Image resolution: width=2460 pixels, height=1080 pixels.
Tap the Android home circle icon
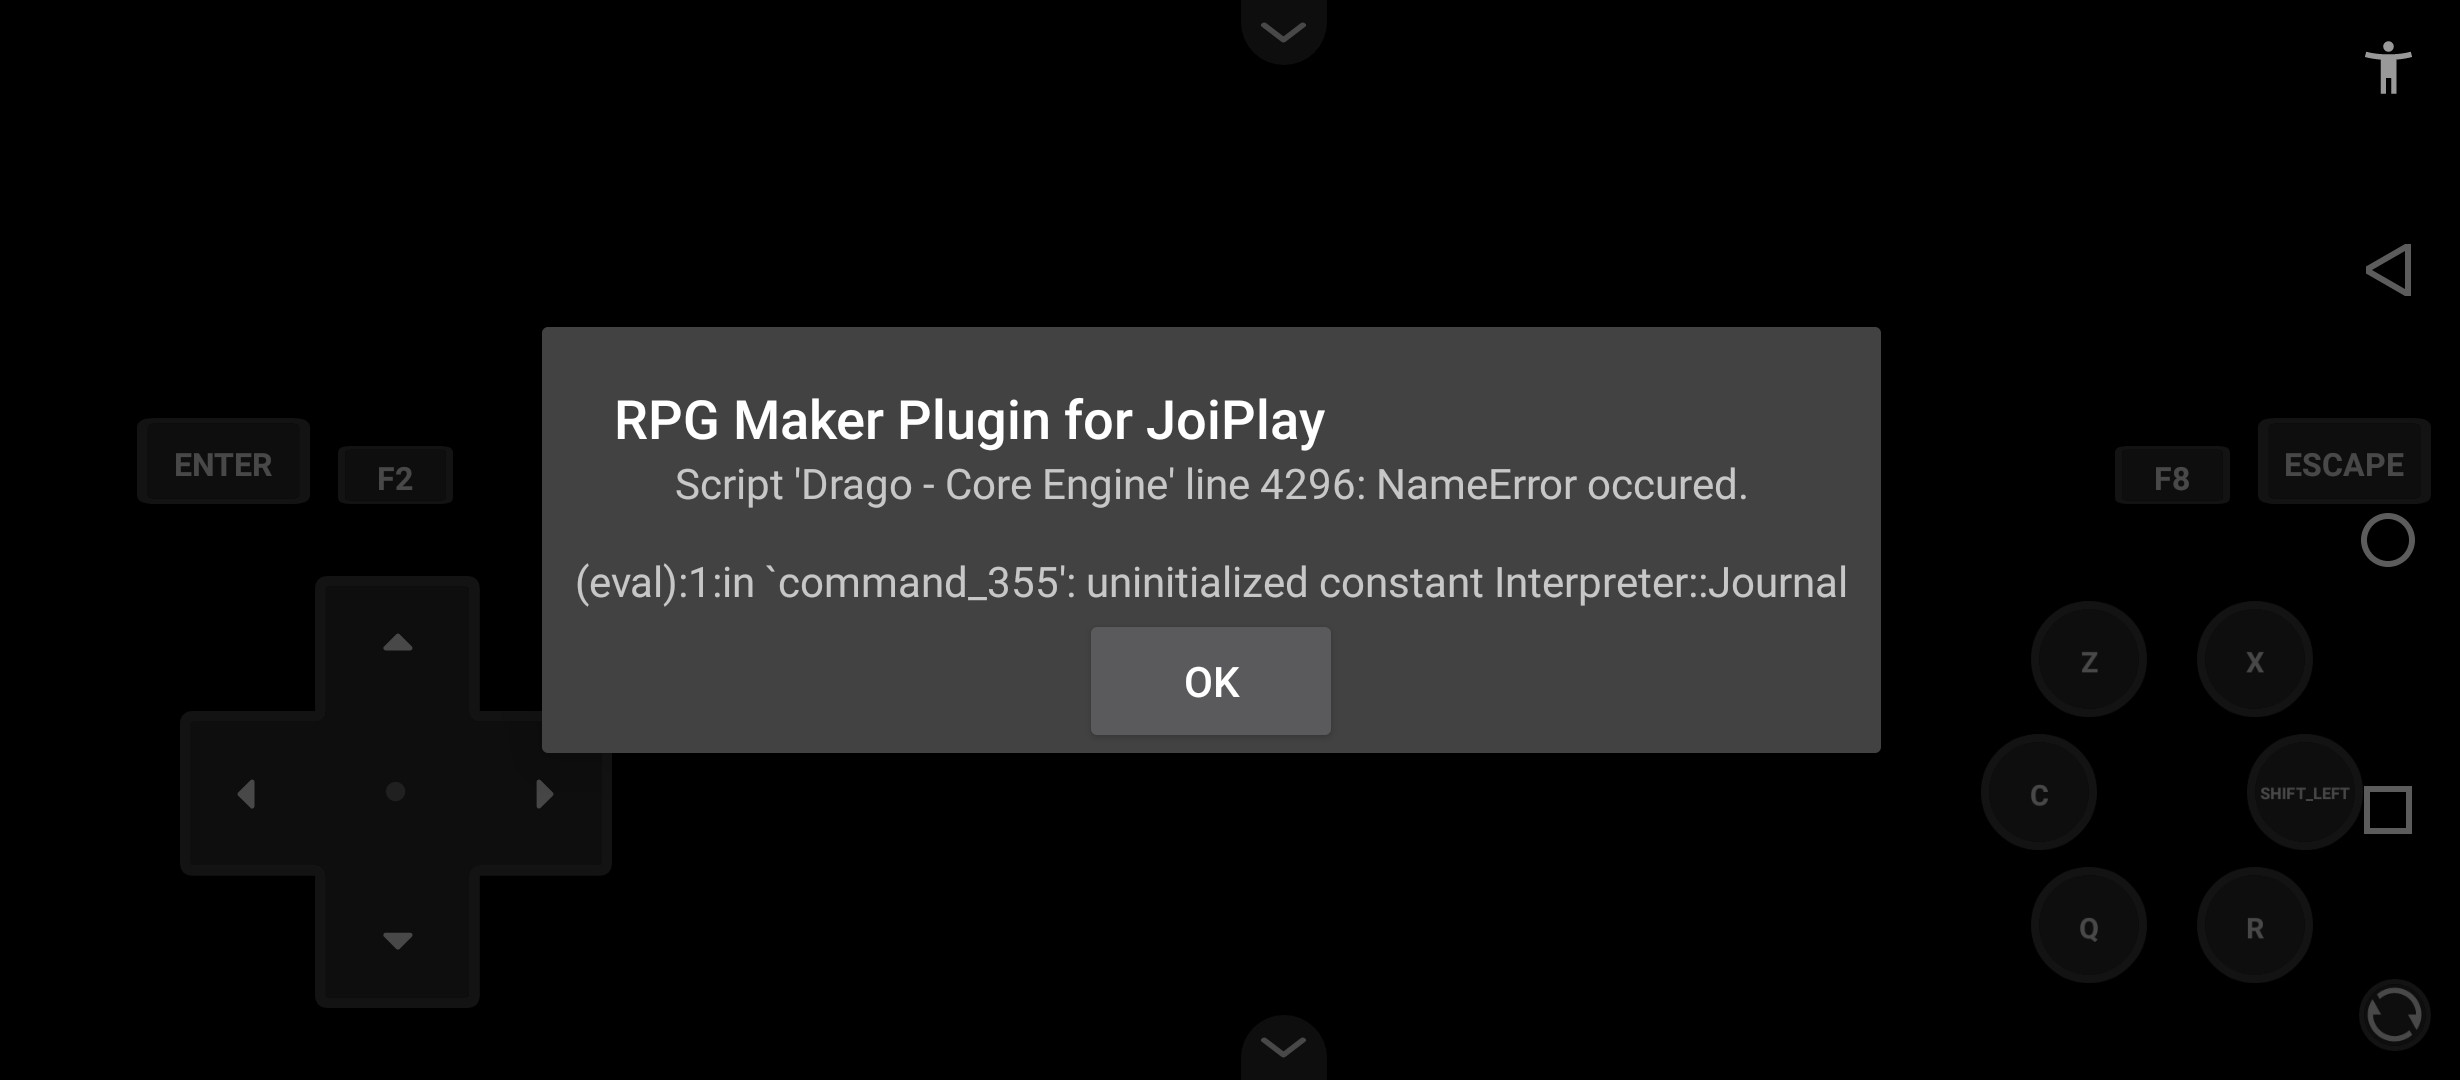(x=2388, y=540)
